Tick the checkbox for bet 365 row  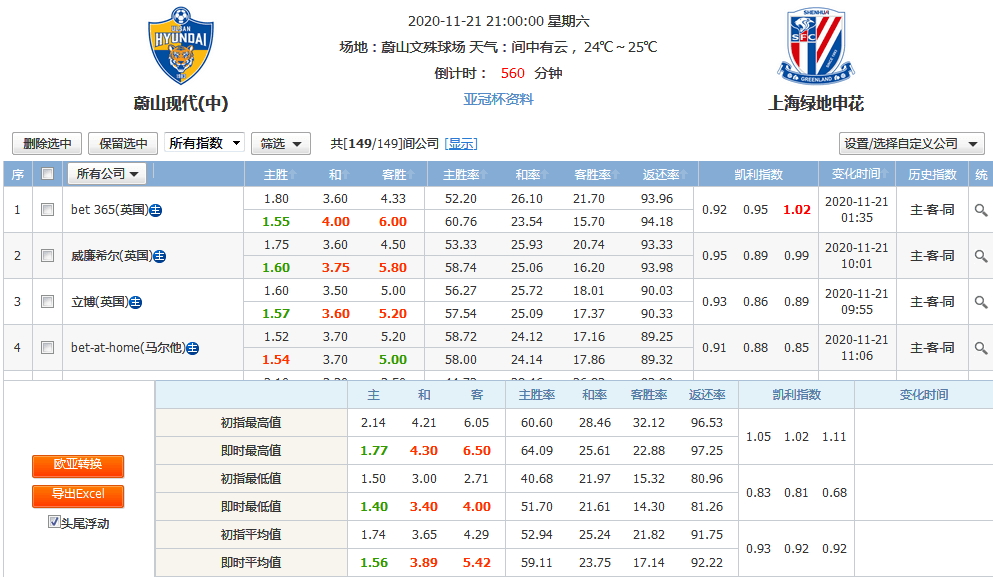[47, 210]
